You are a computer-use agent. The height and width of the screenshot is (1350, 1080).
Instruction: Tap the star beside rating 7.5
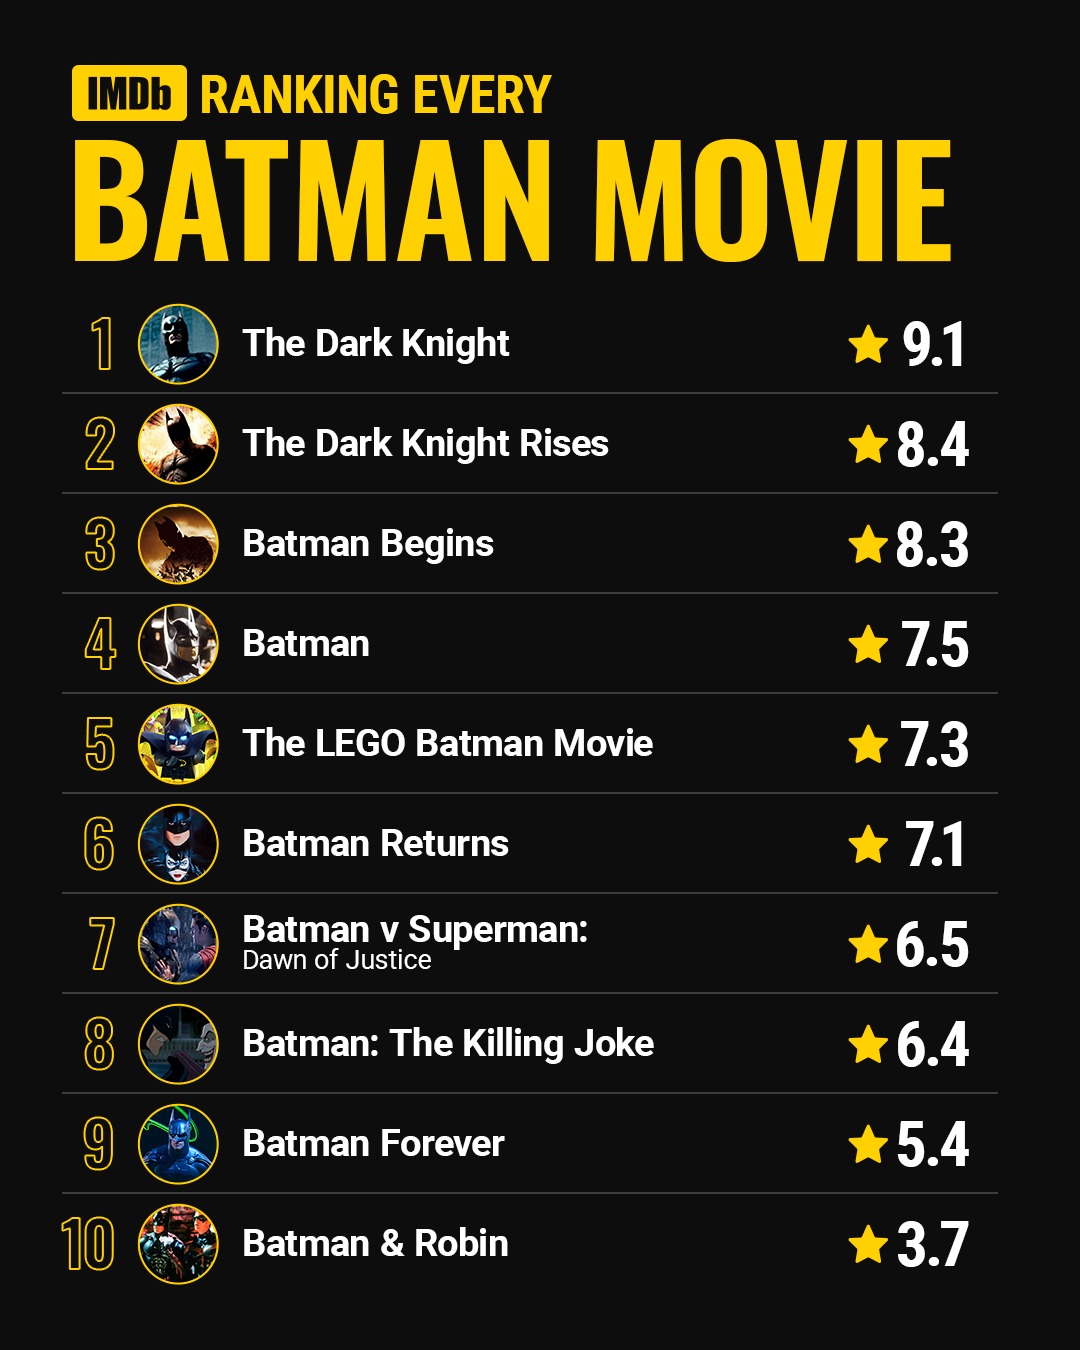(868, 645)
